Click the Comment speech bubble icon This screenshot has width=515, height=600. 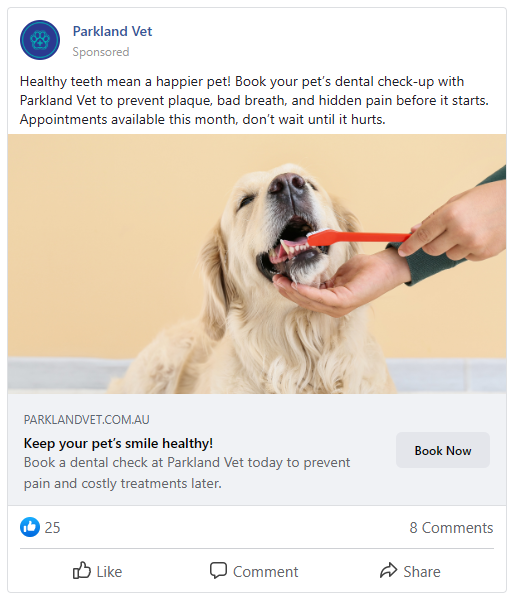click(218, 571)
